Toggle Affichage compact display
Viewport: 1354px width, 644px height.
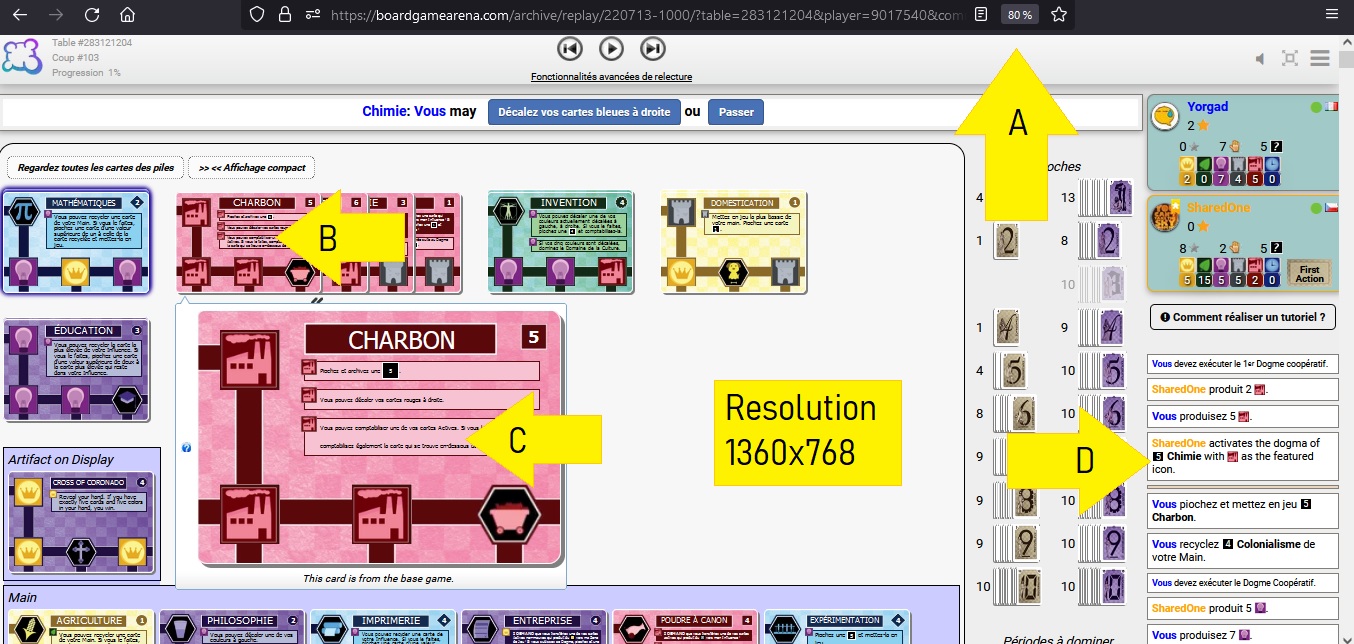tap(251, 167)
